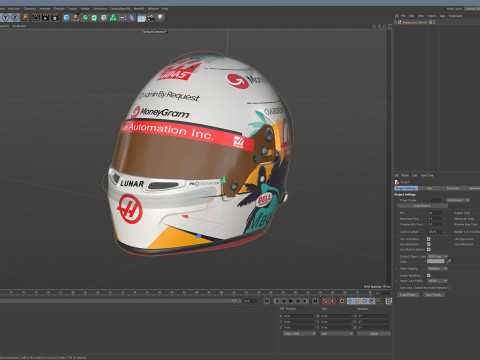Viewport: 480px width, 360px height.
Task: Click the Render View clapperboard icon
Action: [x=36, y=17]
